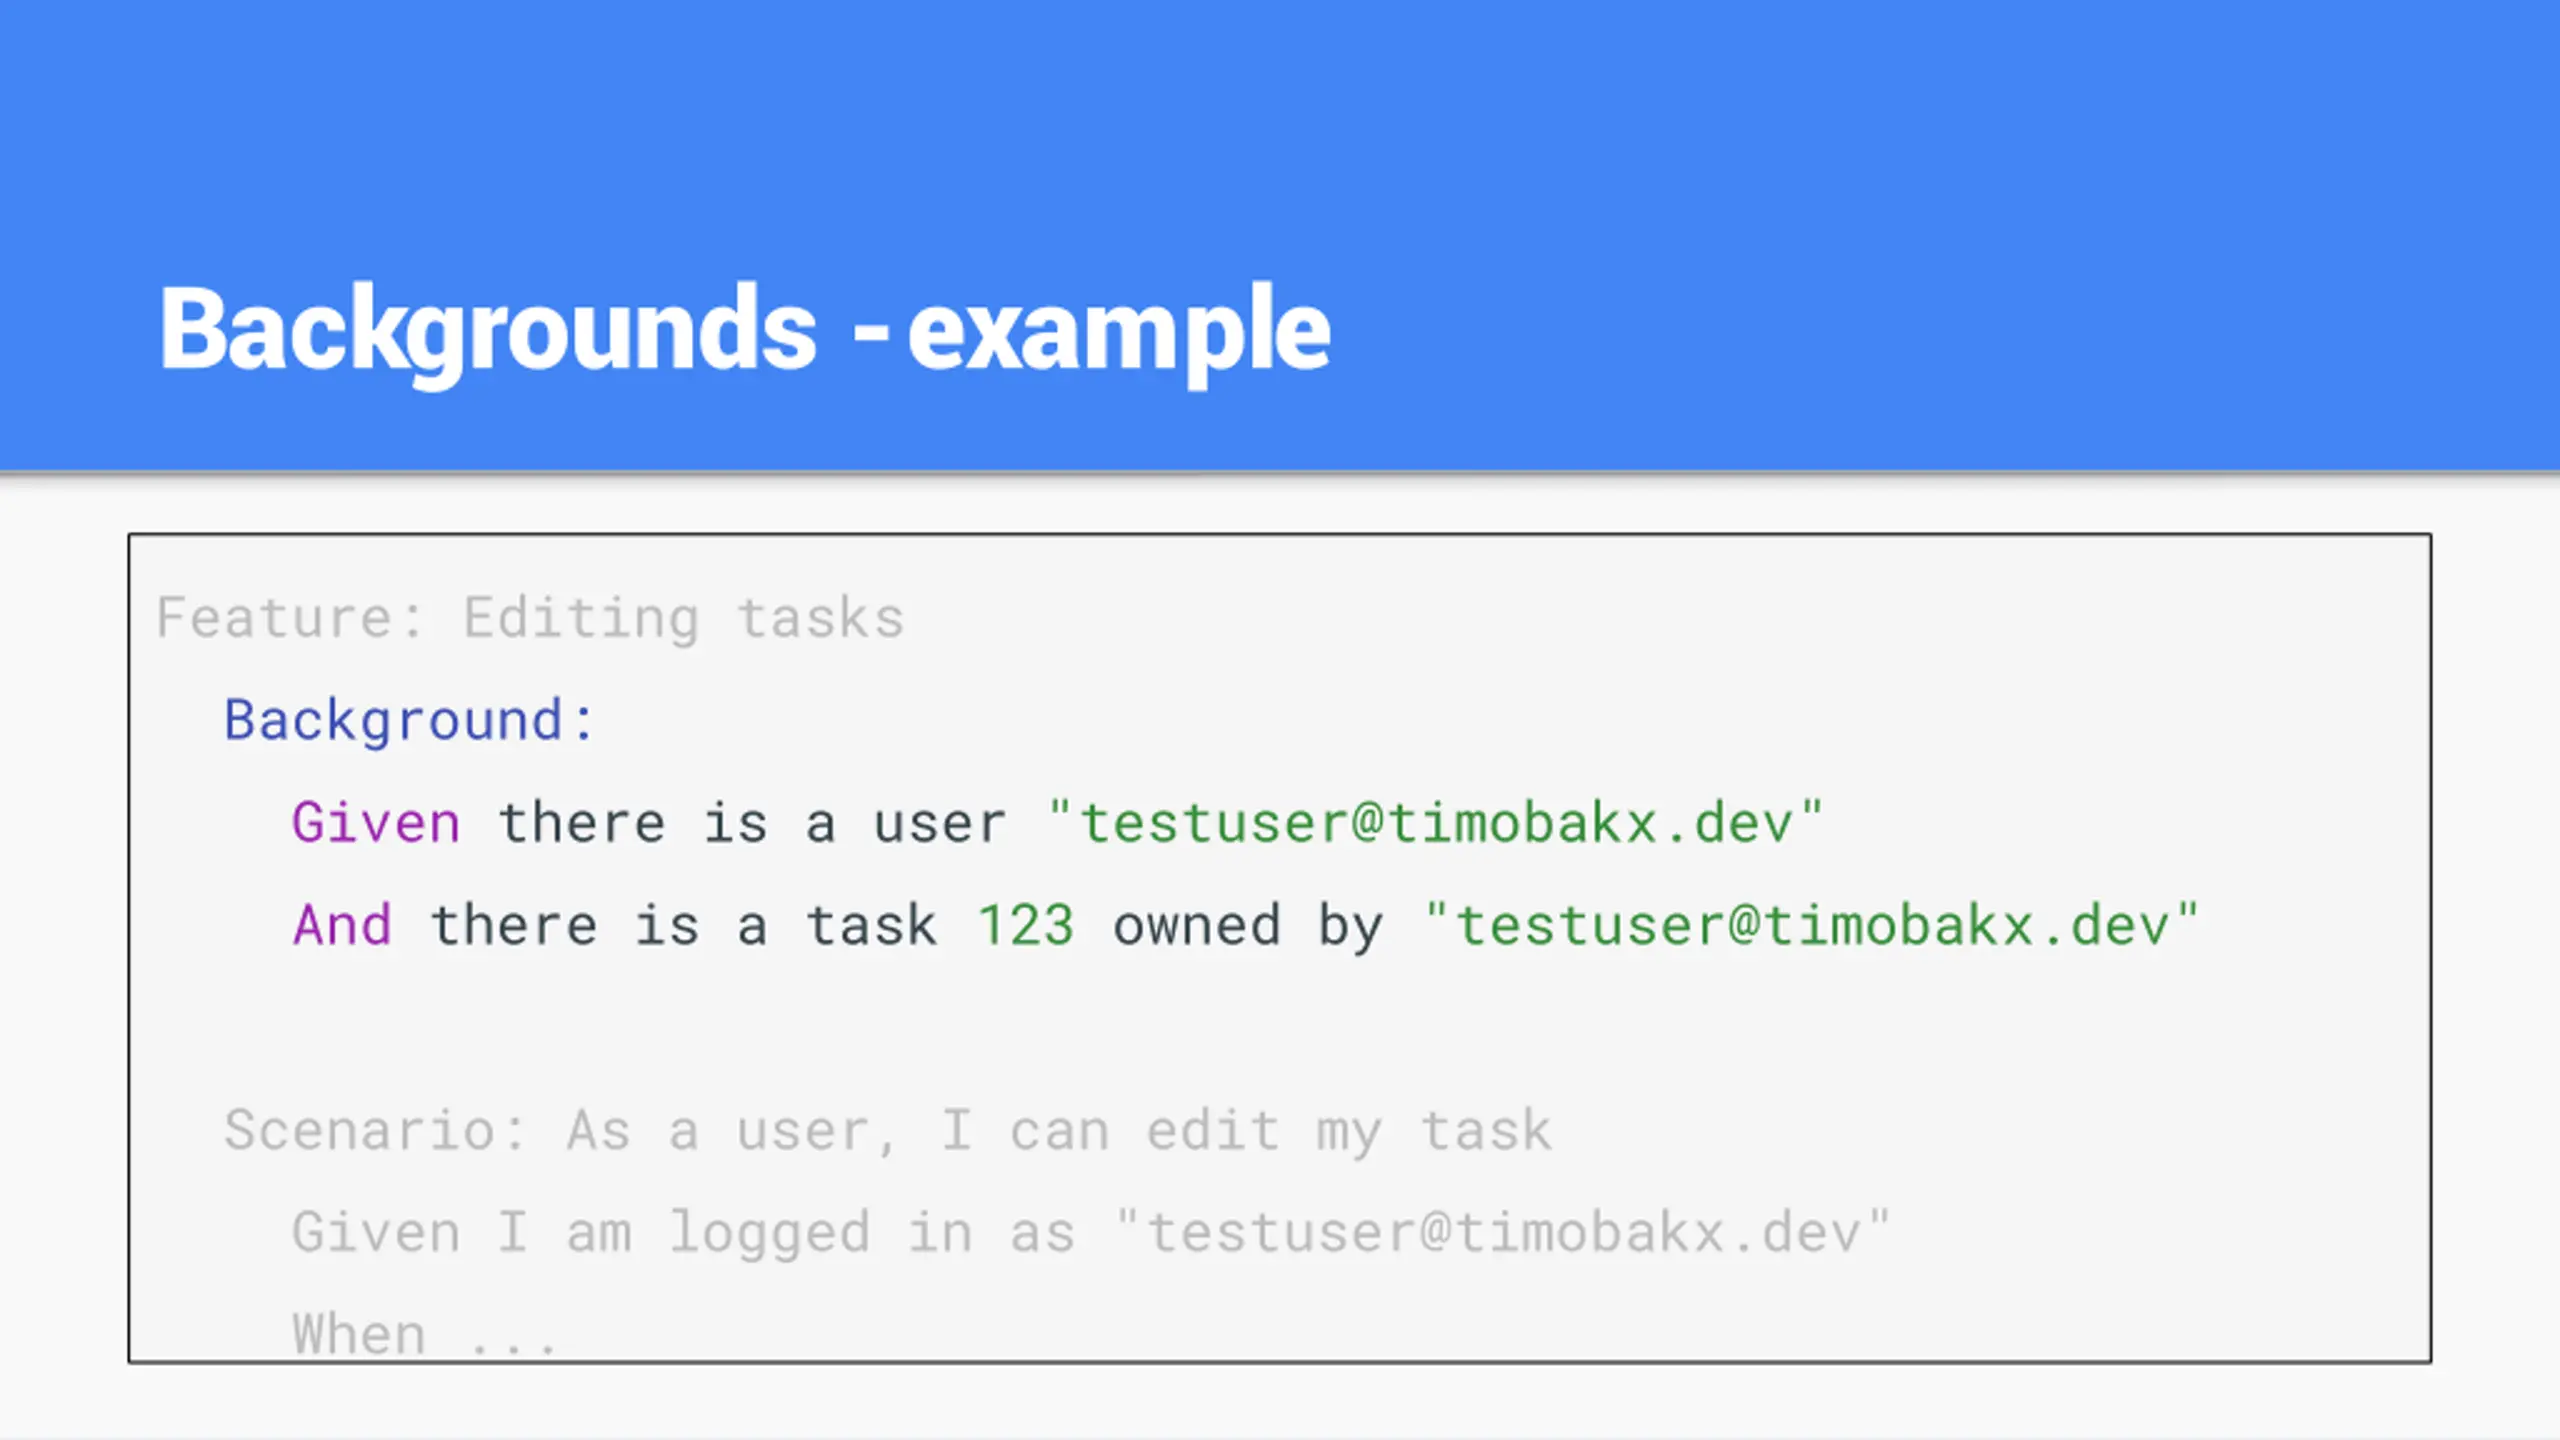2560x1440 pixels.
Task: Click the words "there is a task"
Action: click(684, 925)
